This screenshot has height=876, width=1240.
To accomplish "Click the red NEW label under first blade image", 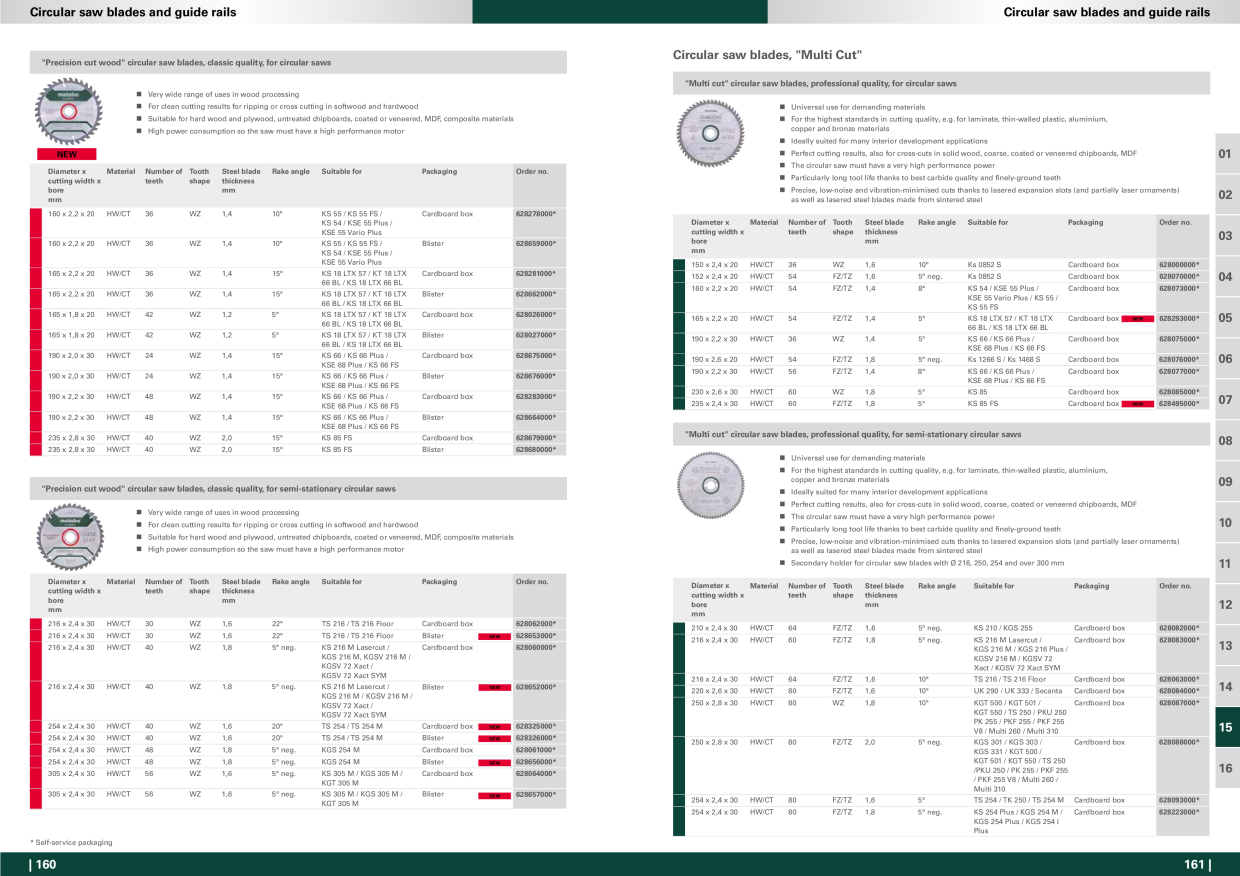I will (66, 155).
